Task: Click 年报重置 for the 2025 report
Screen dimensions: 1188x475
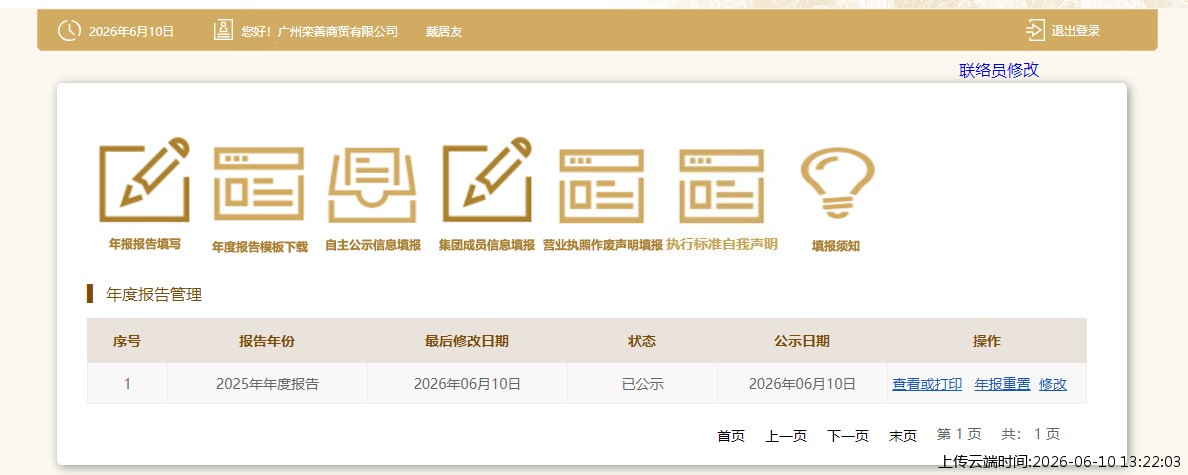Action: 1002,384
